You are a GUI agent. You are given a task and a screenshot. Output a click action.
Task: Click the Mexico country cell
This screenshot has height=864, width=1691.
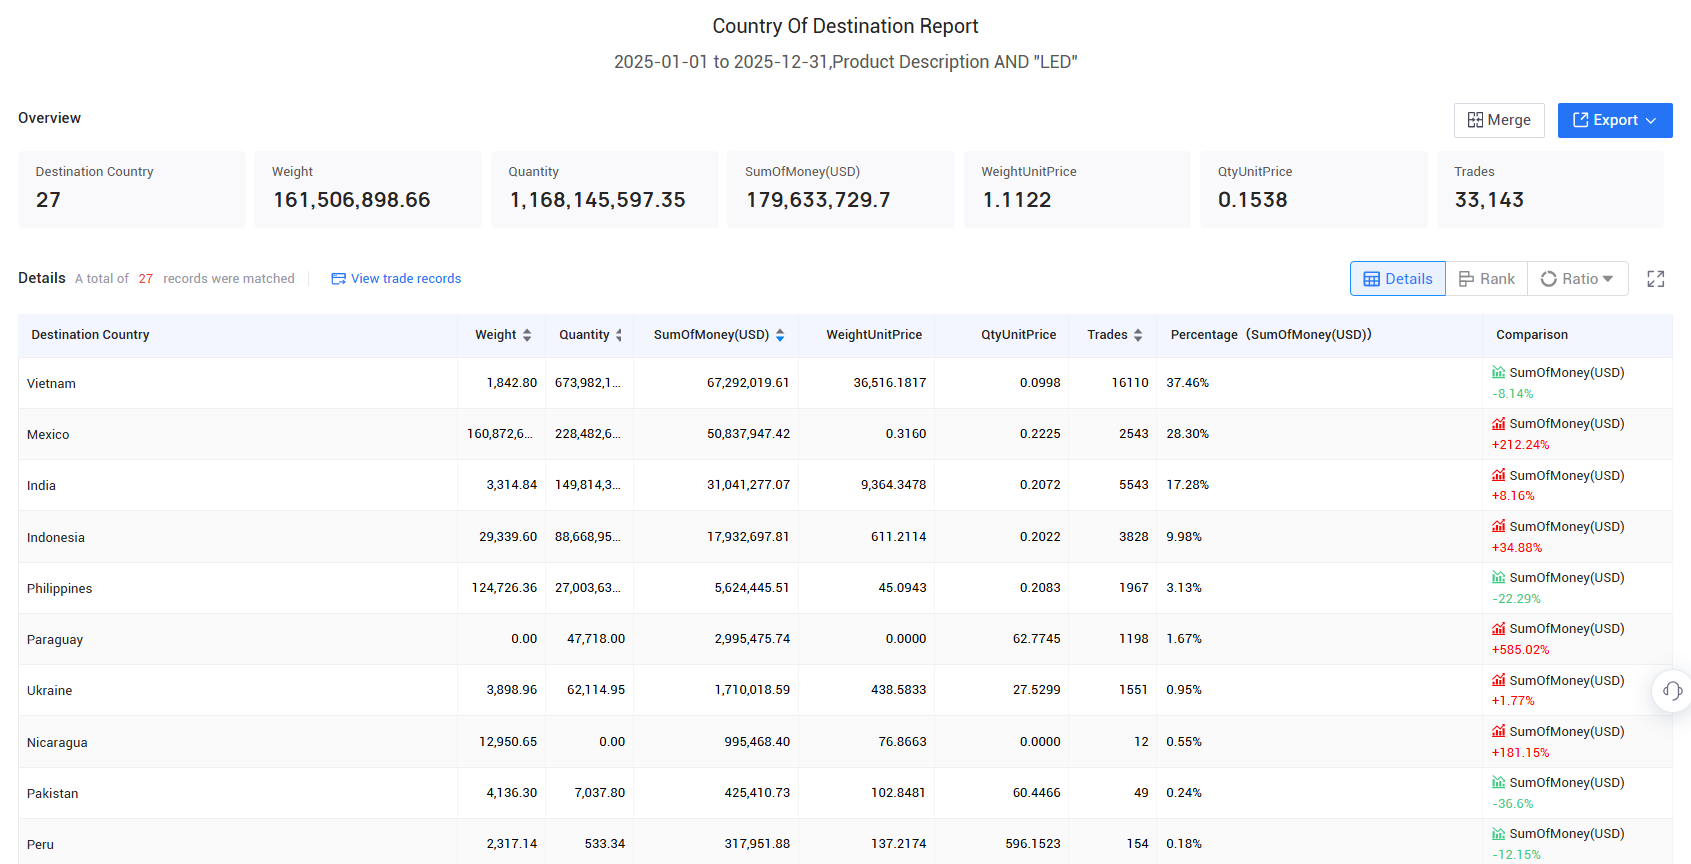coord(238,434)
